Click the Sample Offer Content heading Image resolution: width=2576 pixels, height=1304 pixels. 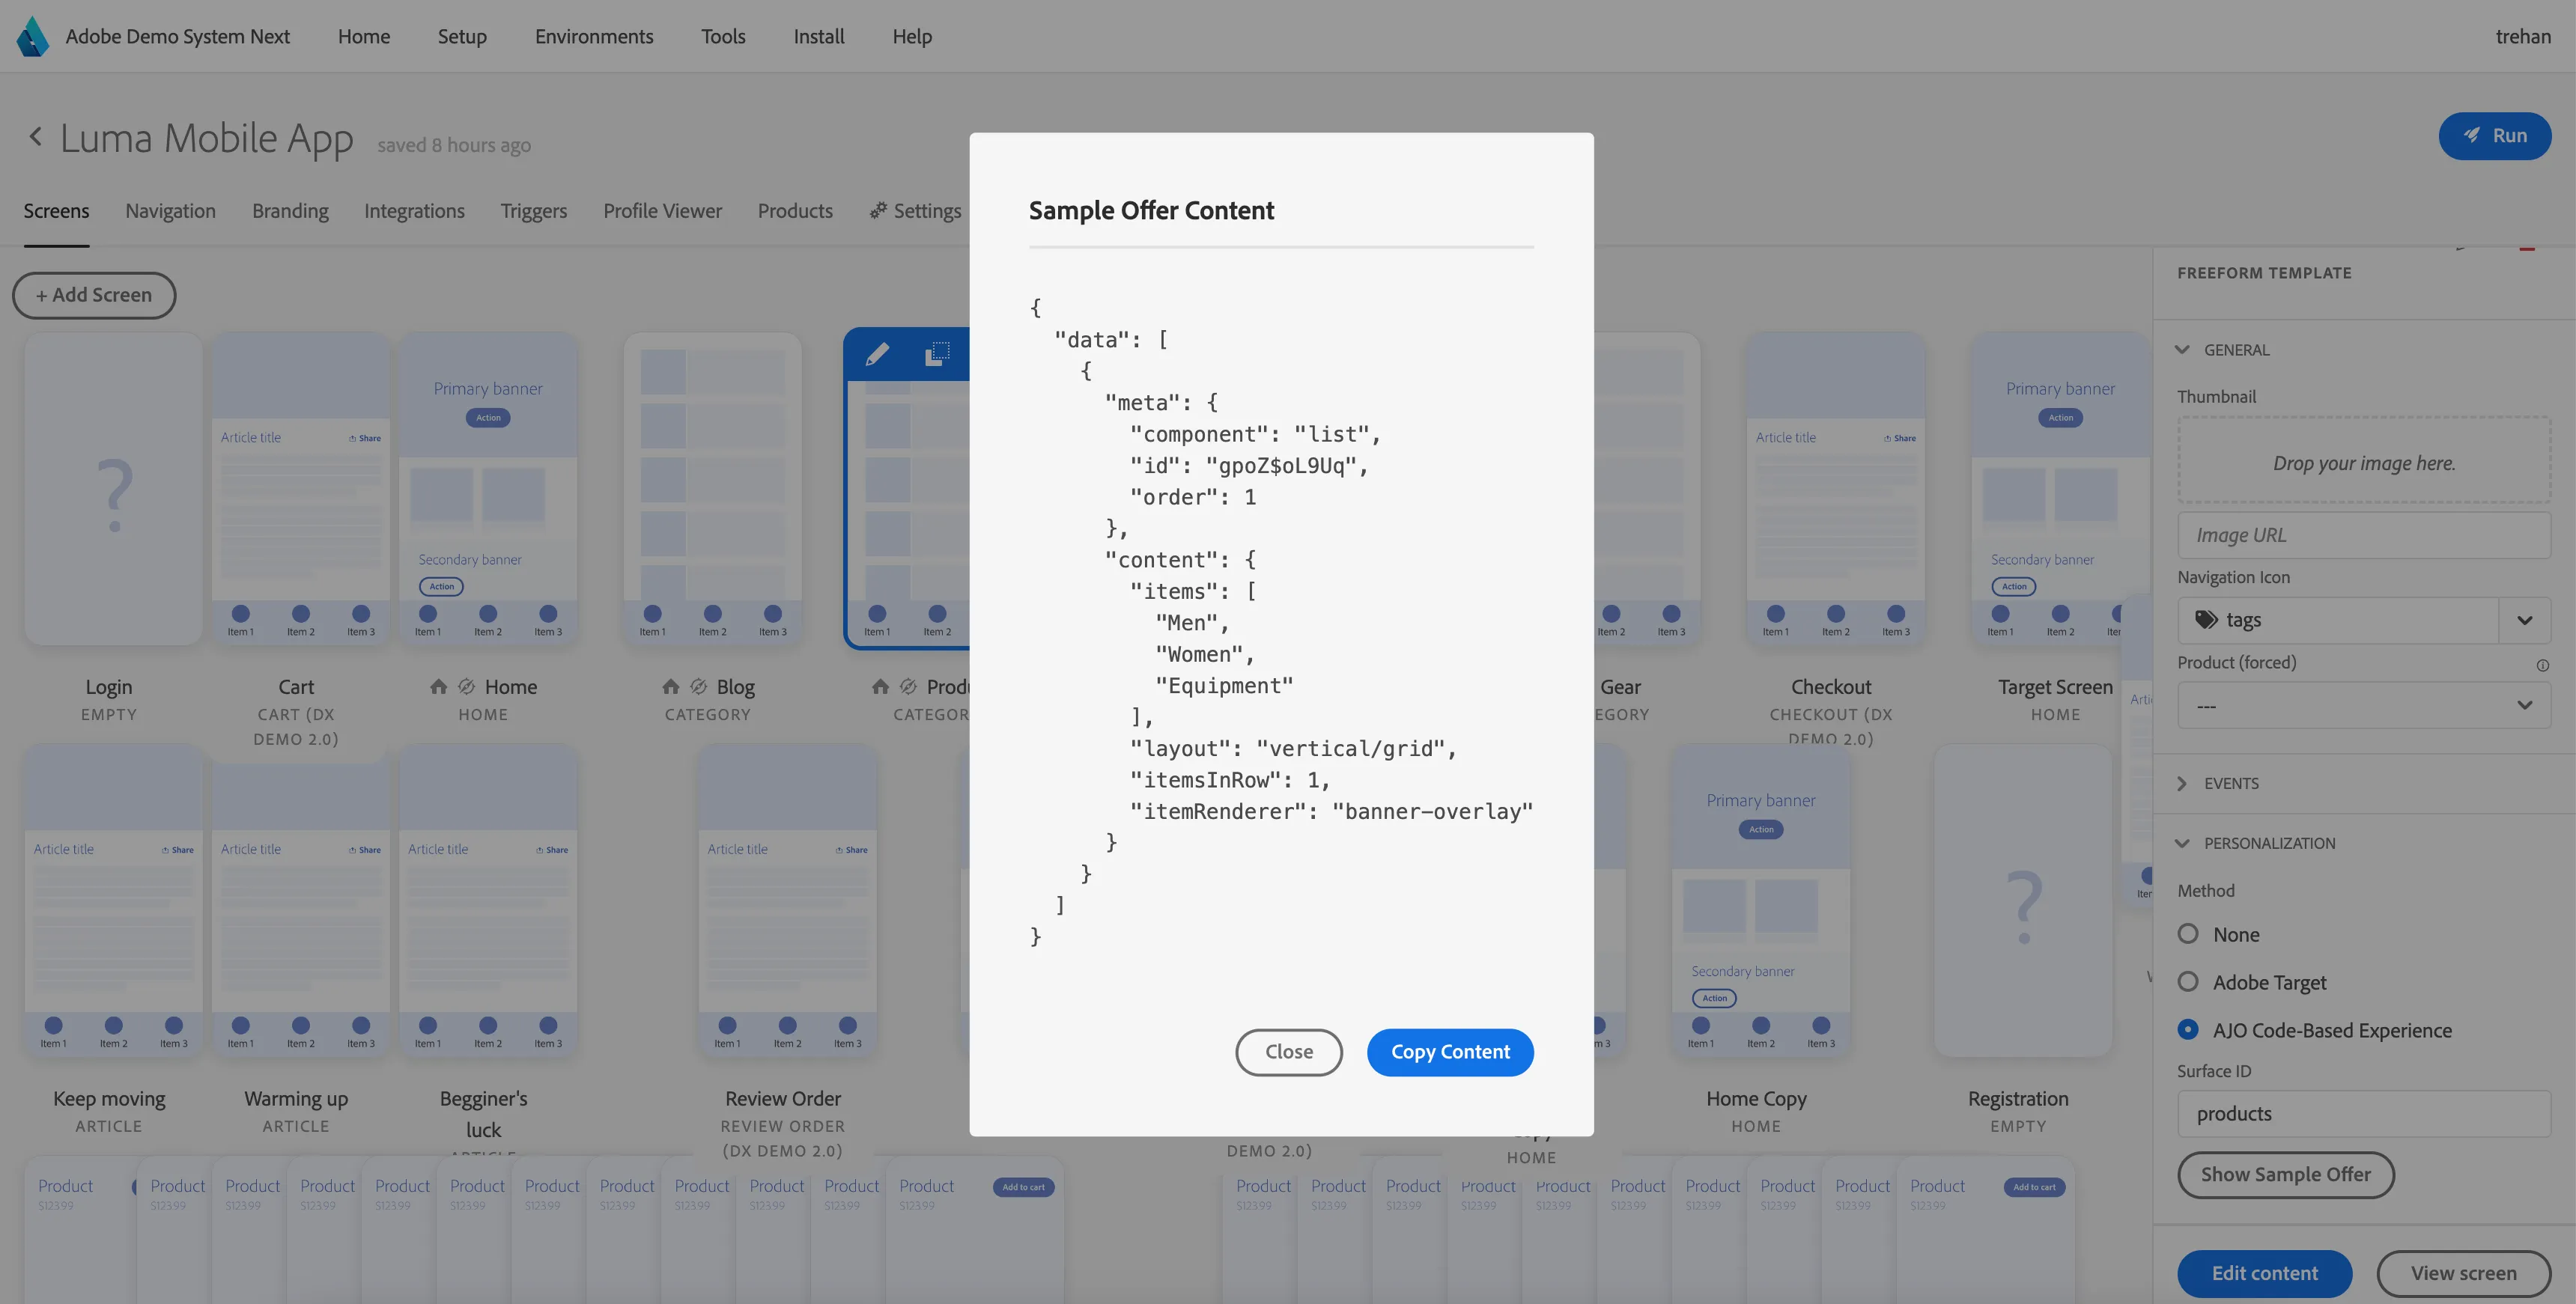pos(1151,210)
